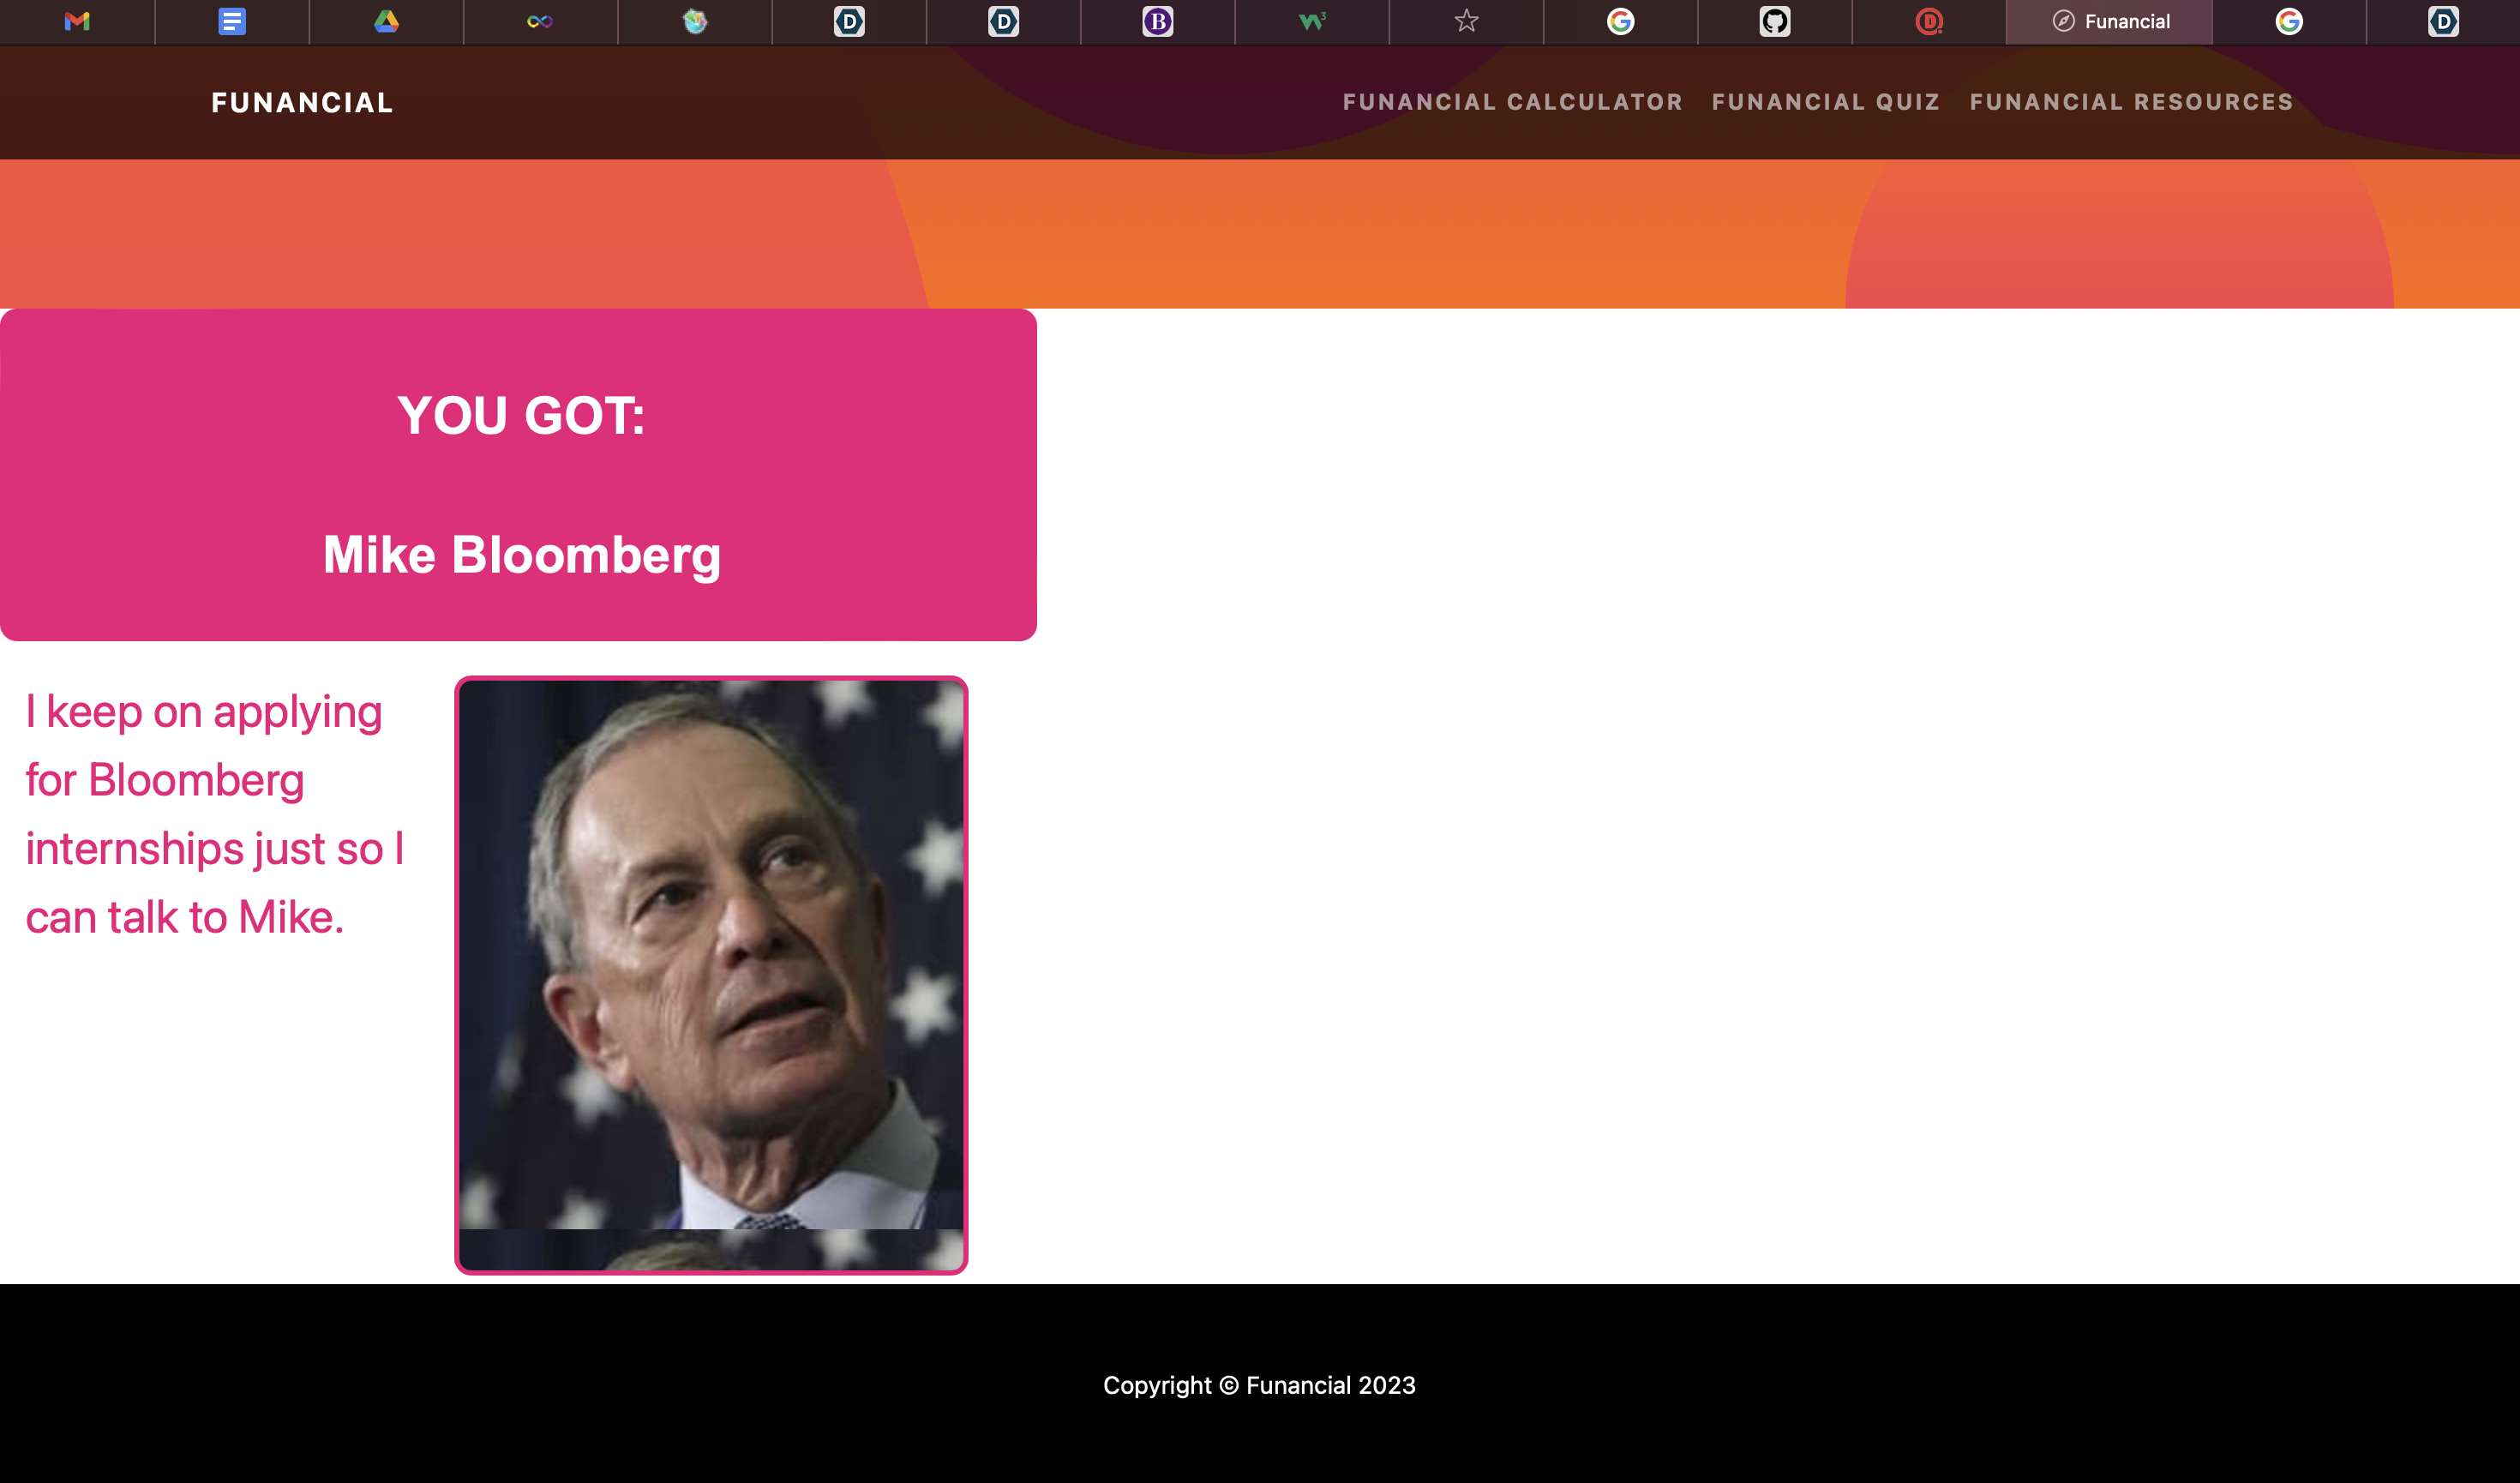The image size is (2520, 1483).
Task: Select the rainbow infinity icon tab
Action: tap(540, 21)
